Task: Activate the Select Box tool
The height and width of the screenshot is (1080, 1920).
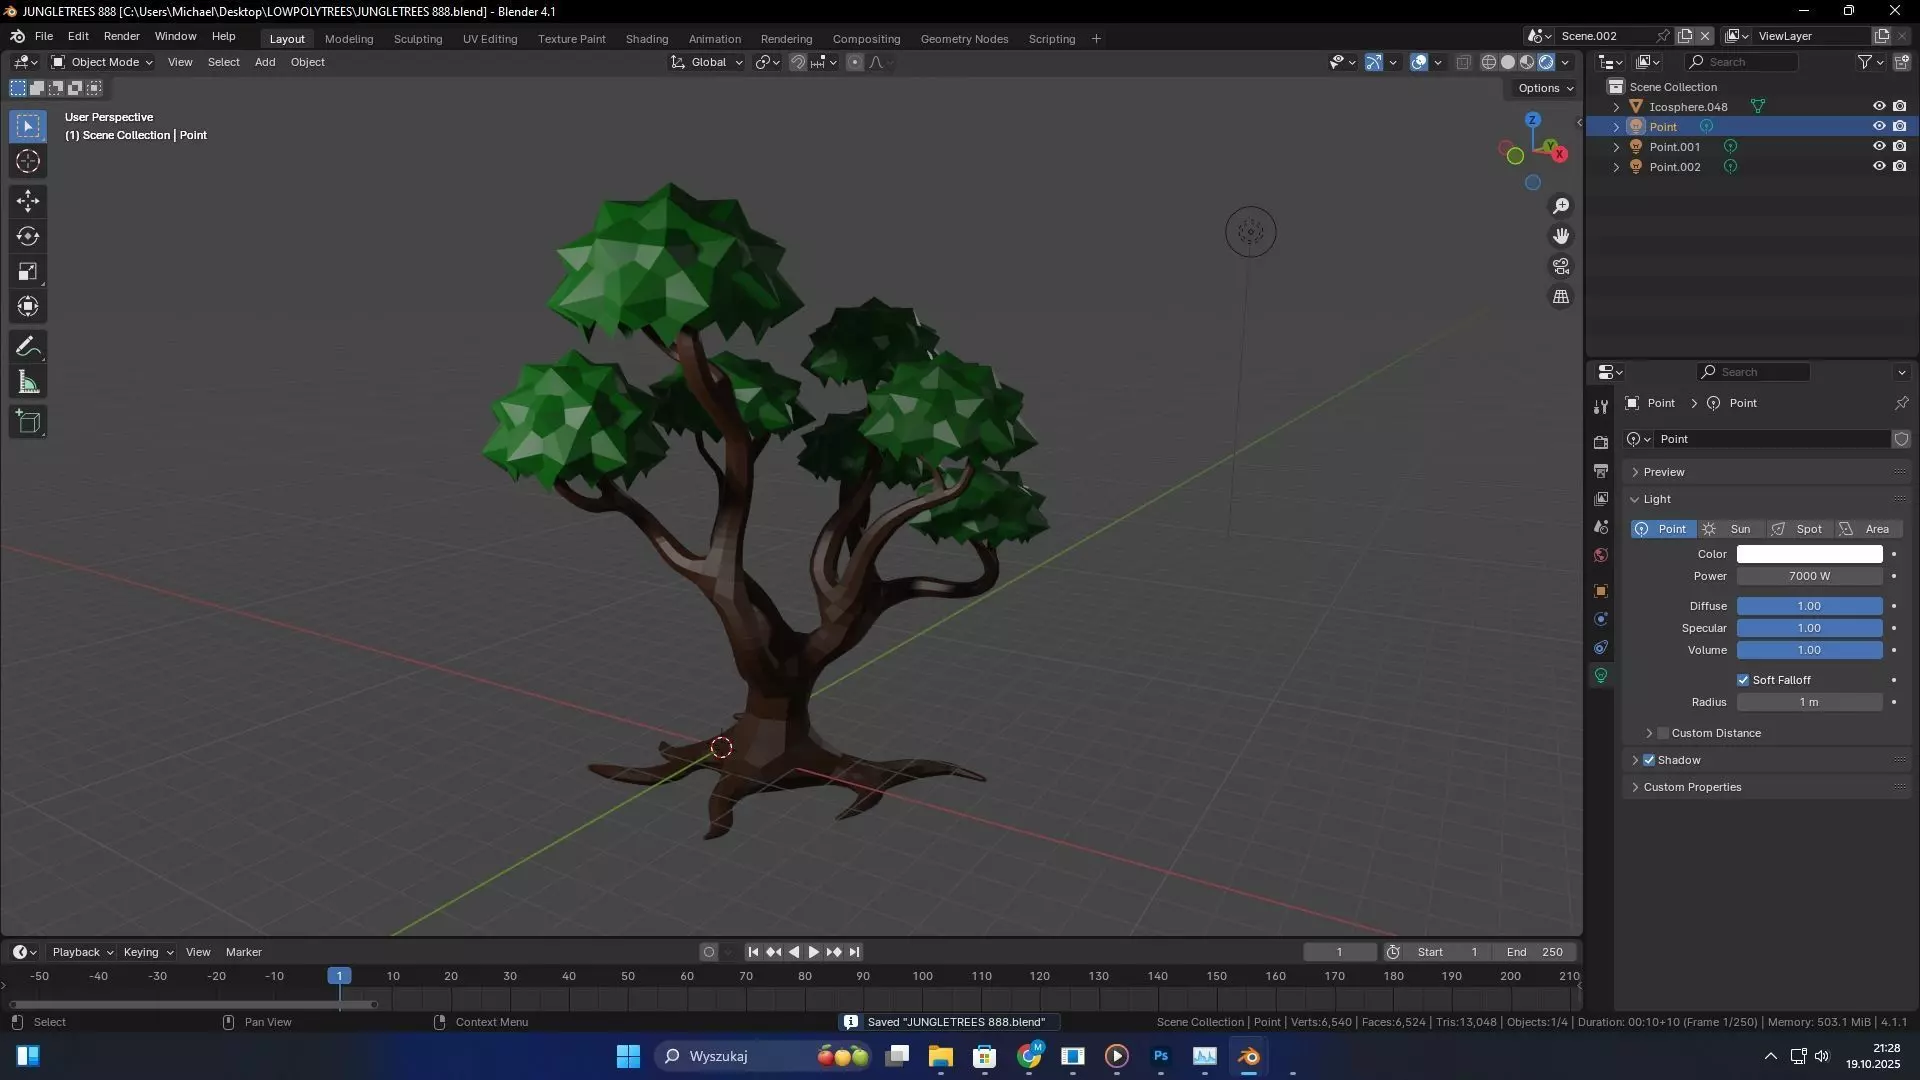Action: click(x=28, y=126)
